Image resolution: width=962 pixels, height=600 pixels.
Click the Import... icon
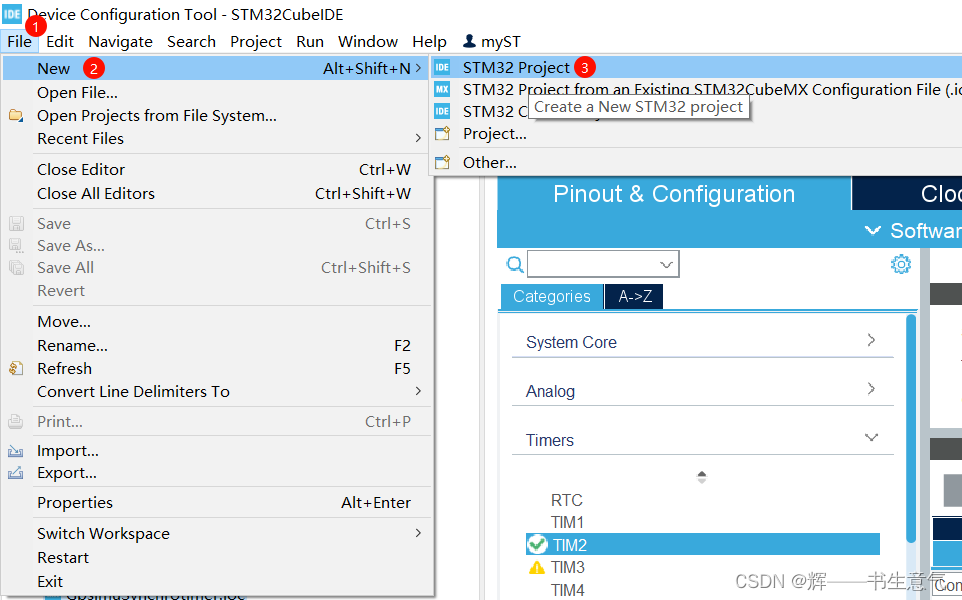click(16, 451)
